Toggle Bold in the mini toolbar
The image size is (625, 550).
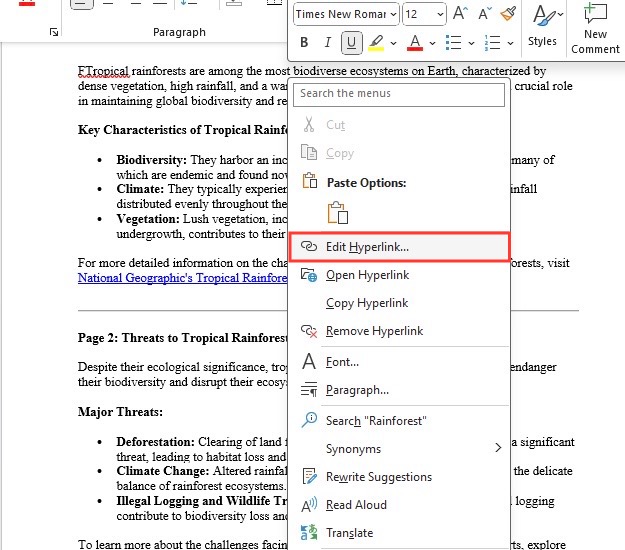pyautogui.click(x=304, y=42)
